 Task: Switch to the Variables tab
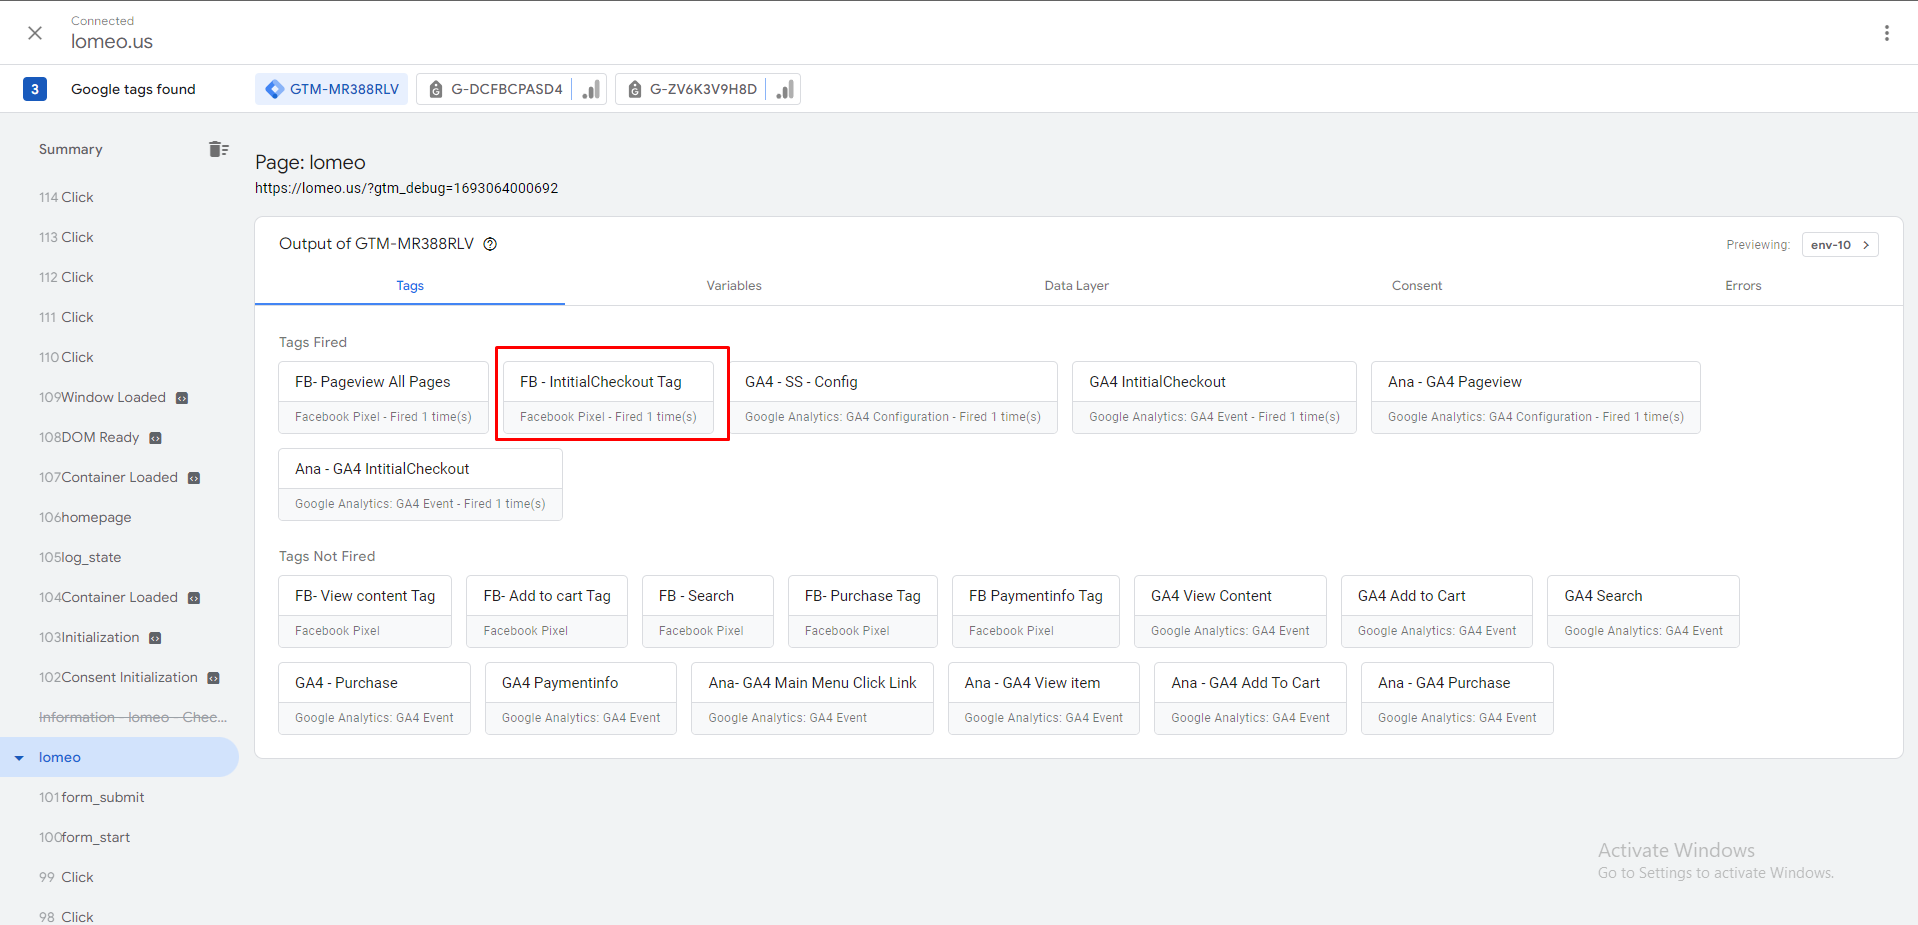pos(733,286)
